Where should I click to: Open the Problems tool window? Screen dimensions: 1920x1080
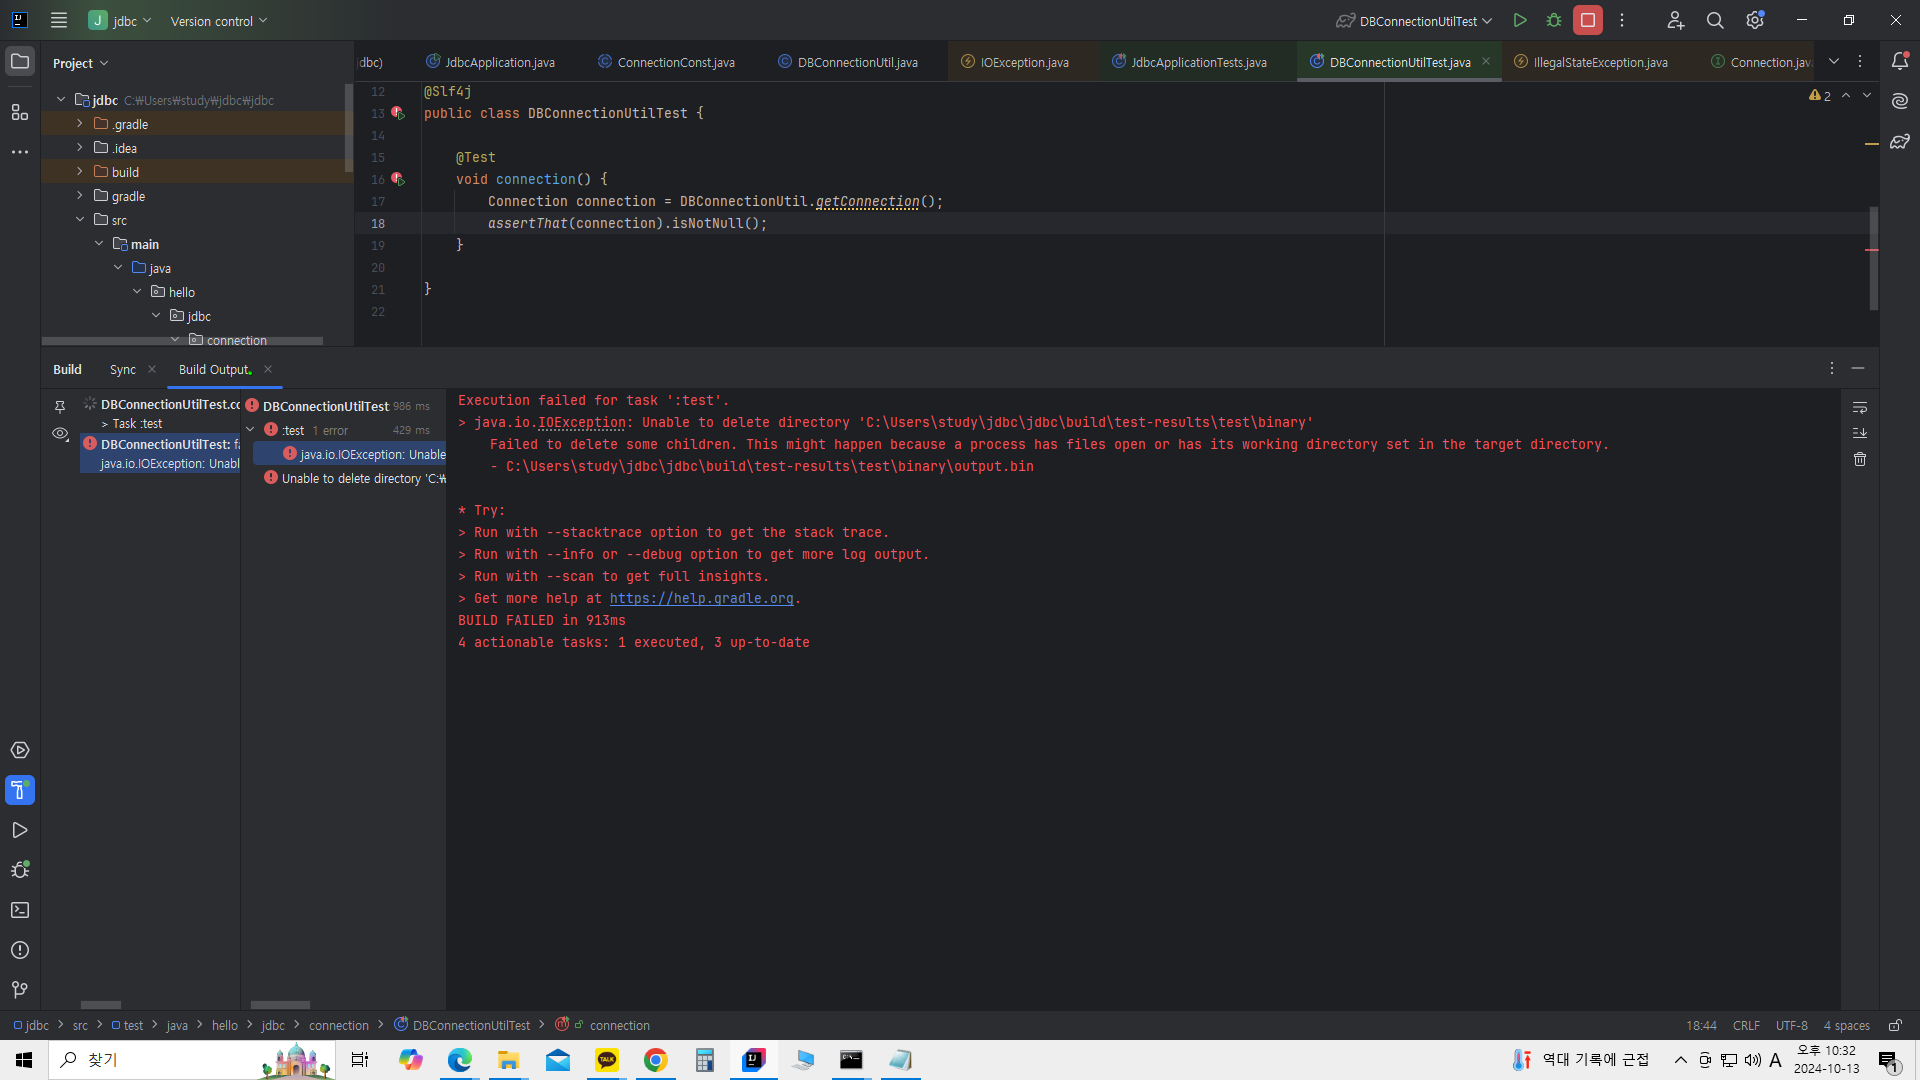20,950
